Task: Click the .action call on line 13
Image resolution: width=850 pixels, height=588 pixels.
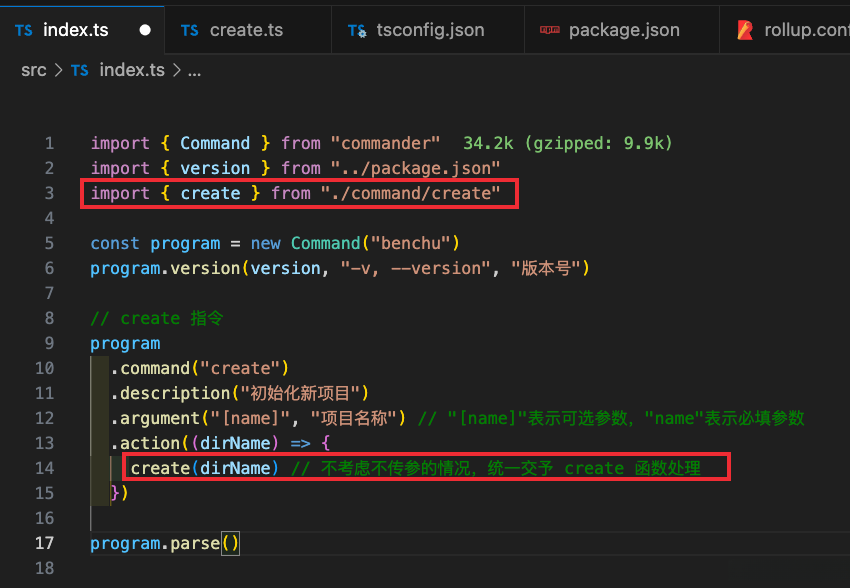Action: coord(149,443)
